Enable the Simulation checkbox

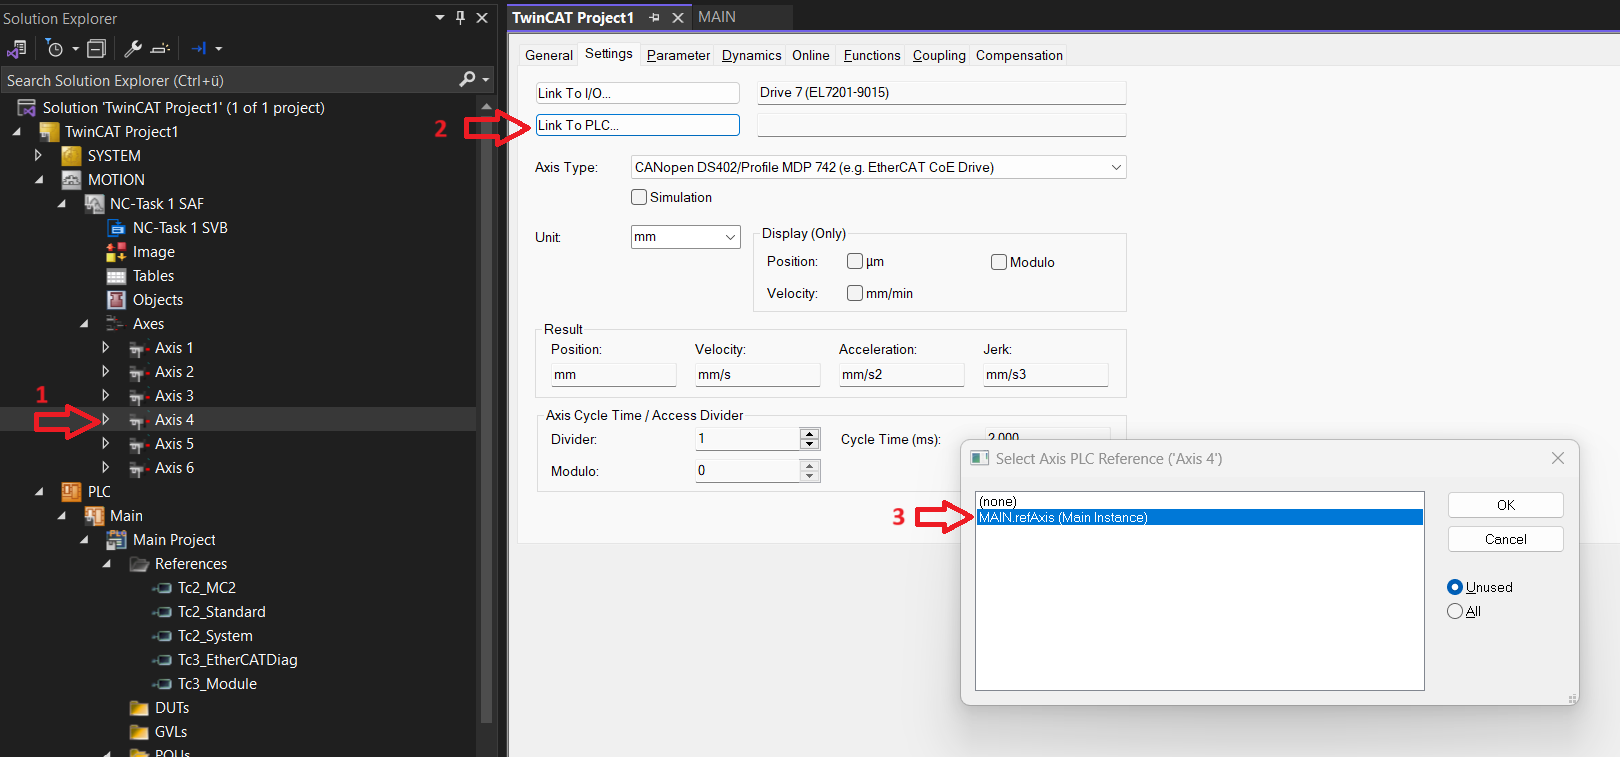pyautogui.click(x=639, y=198)
